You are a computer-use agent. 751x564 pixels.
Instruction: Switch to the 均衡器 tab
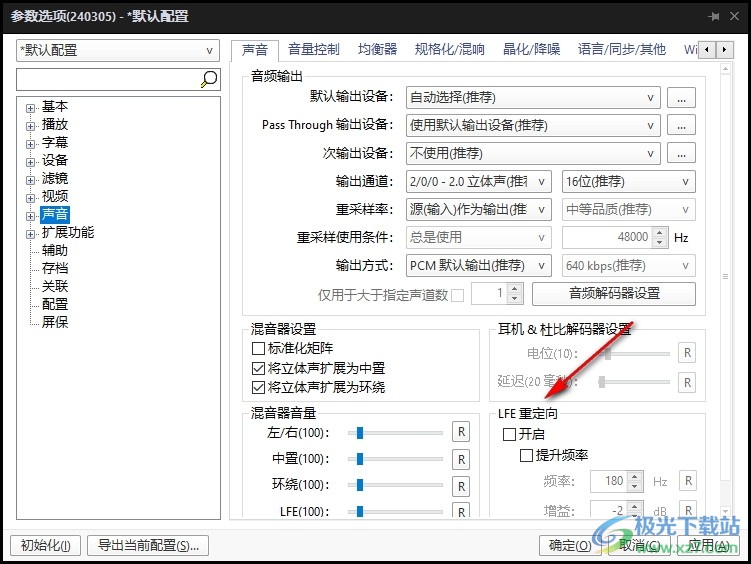(377, 49)
